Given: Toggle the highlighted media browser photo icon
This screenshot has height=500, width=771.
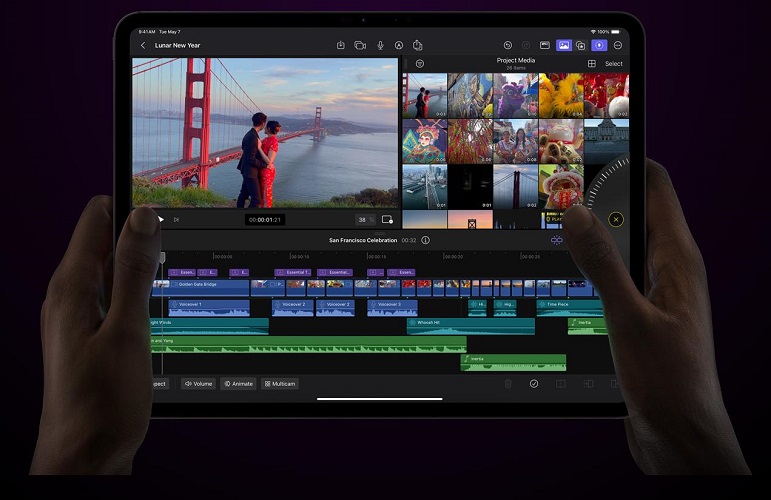Looking at the screenshot, I should pos(563,45).
